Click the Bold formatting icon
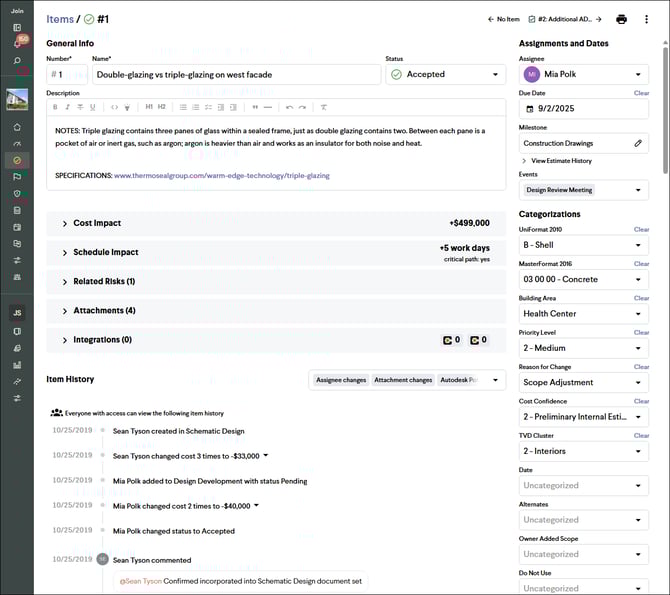The width and height of the screenshot is (670, 595). click(55, 107)
